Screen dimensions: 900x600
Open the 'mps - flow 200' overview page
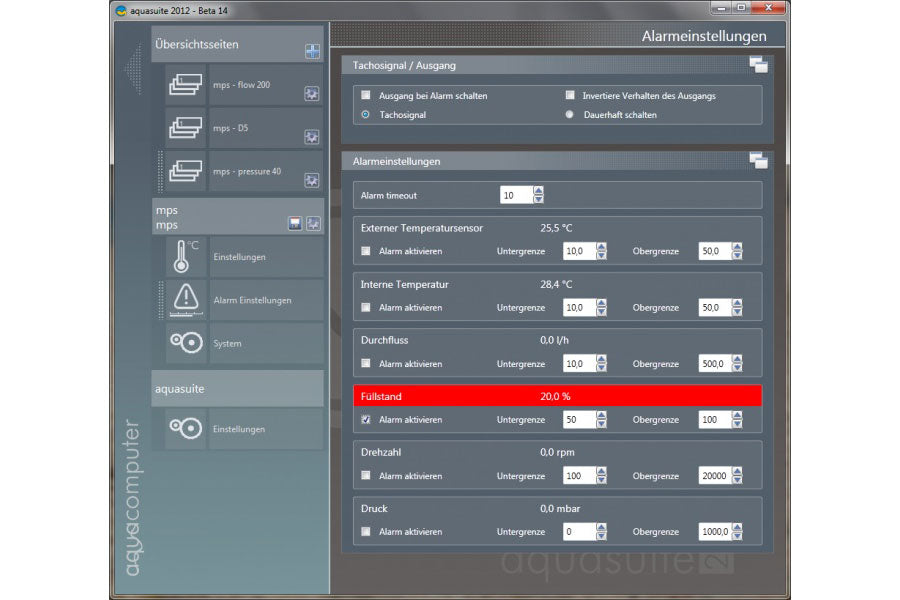[x=241, y=85]
